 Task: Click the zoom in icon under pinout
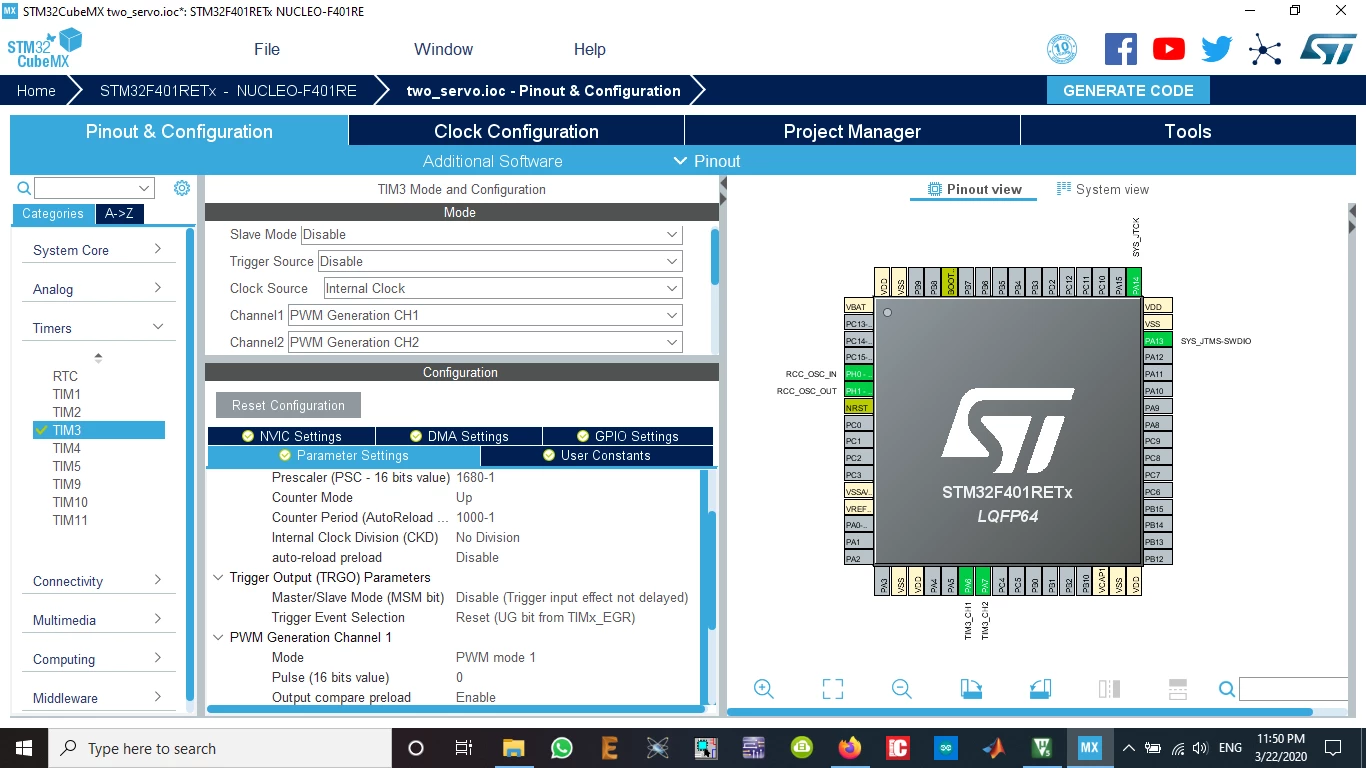tap(764, 689)
